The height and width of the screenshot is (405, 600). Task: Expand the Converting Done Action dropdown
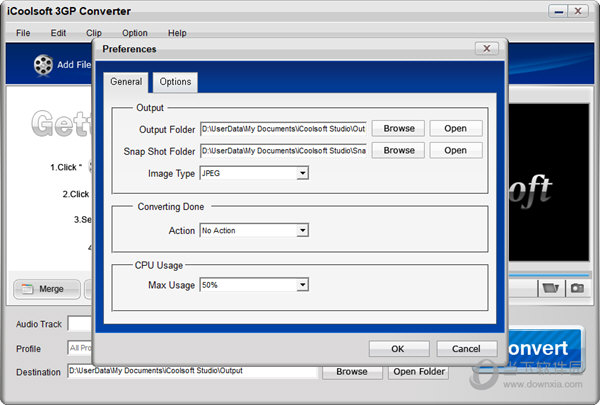(x=303, y=230)
